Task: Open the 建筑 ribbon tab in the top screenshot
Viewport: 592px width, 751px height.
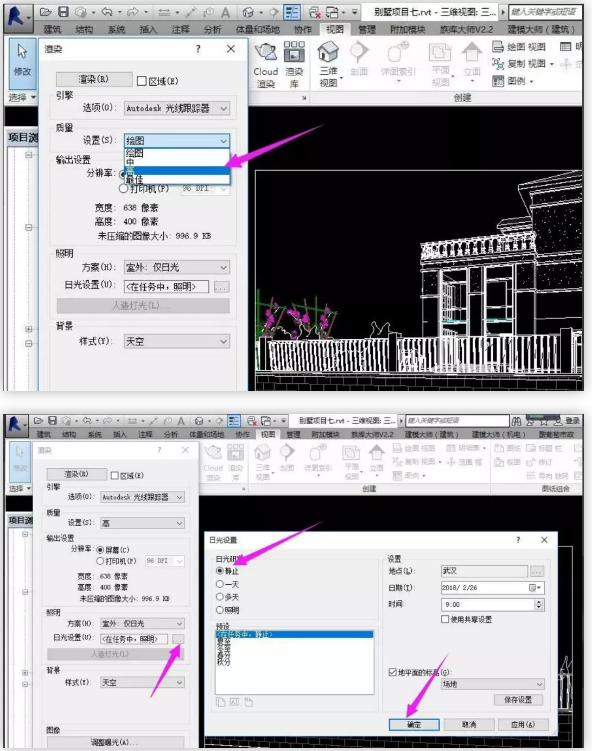Action: (53, 29)
